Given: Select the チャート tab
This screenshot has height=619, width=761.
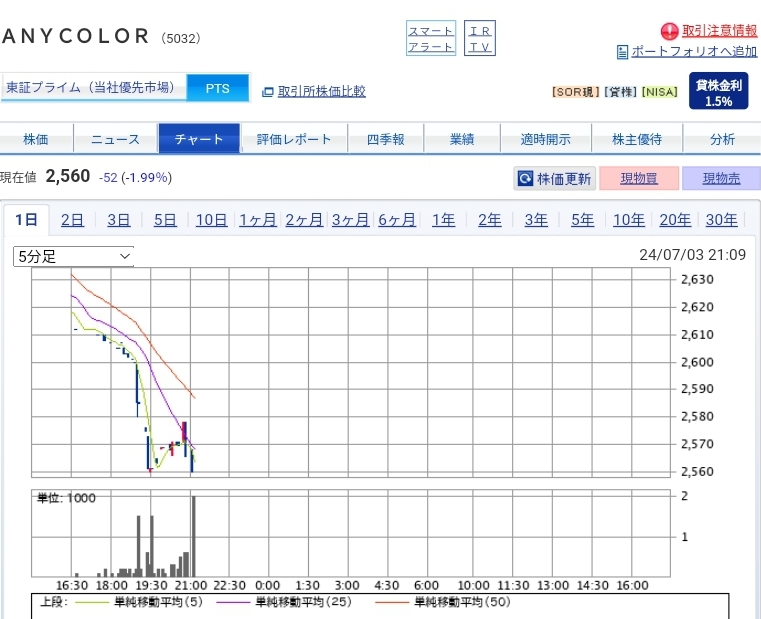Looking at the screenshot, I should click(x=199, y=139).
